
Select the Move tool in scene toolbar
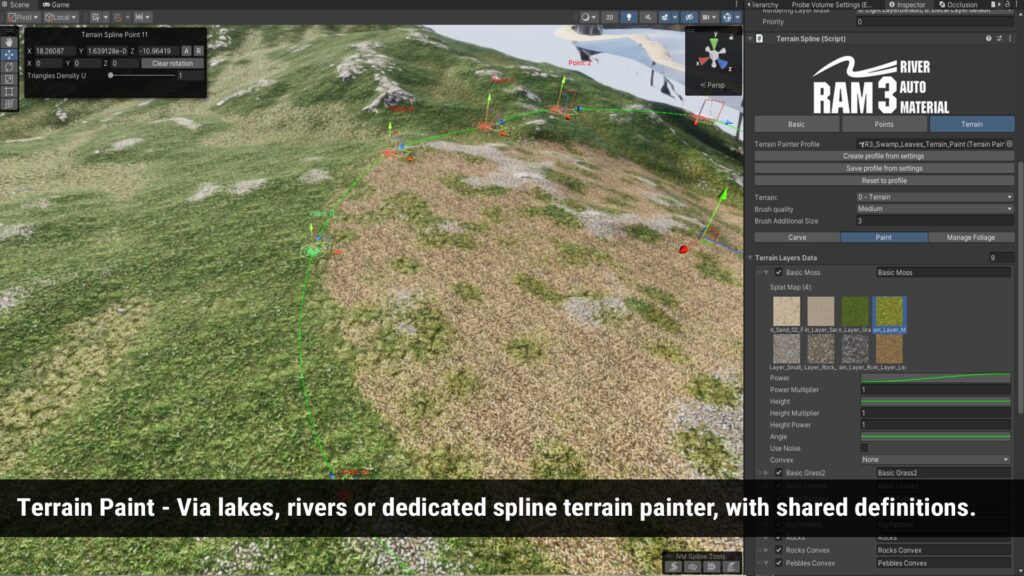point(10,54)
